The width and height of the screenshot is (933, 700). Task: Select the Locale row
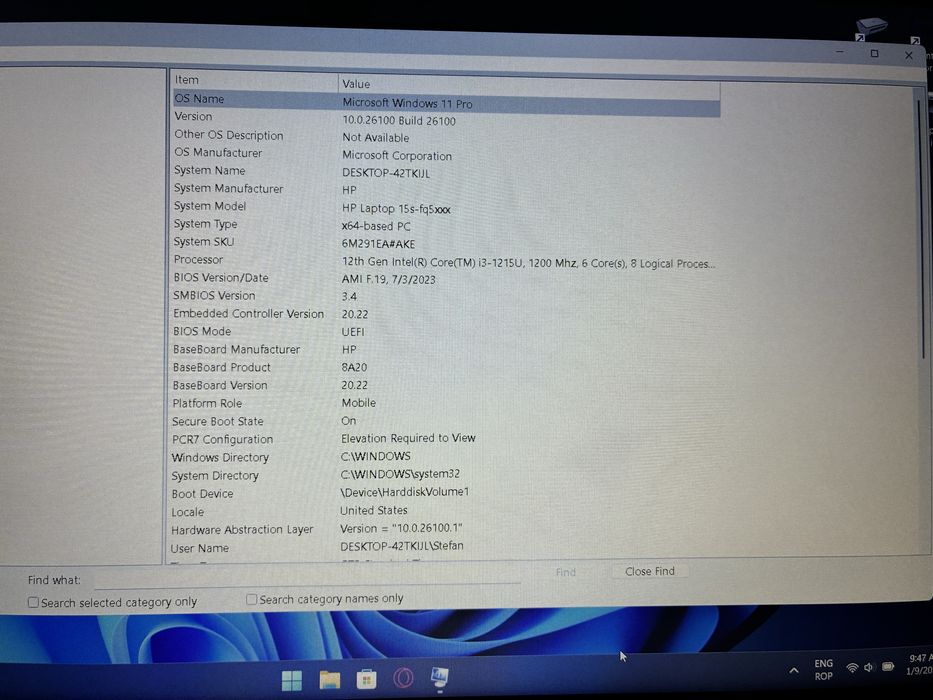(446, 511)
